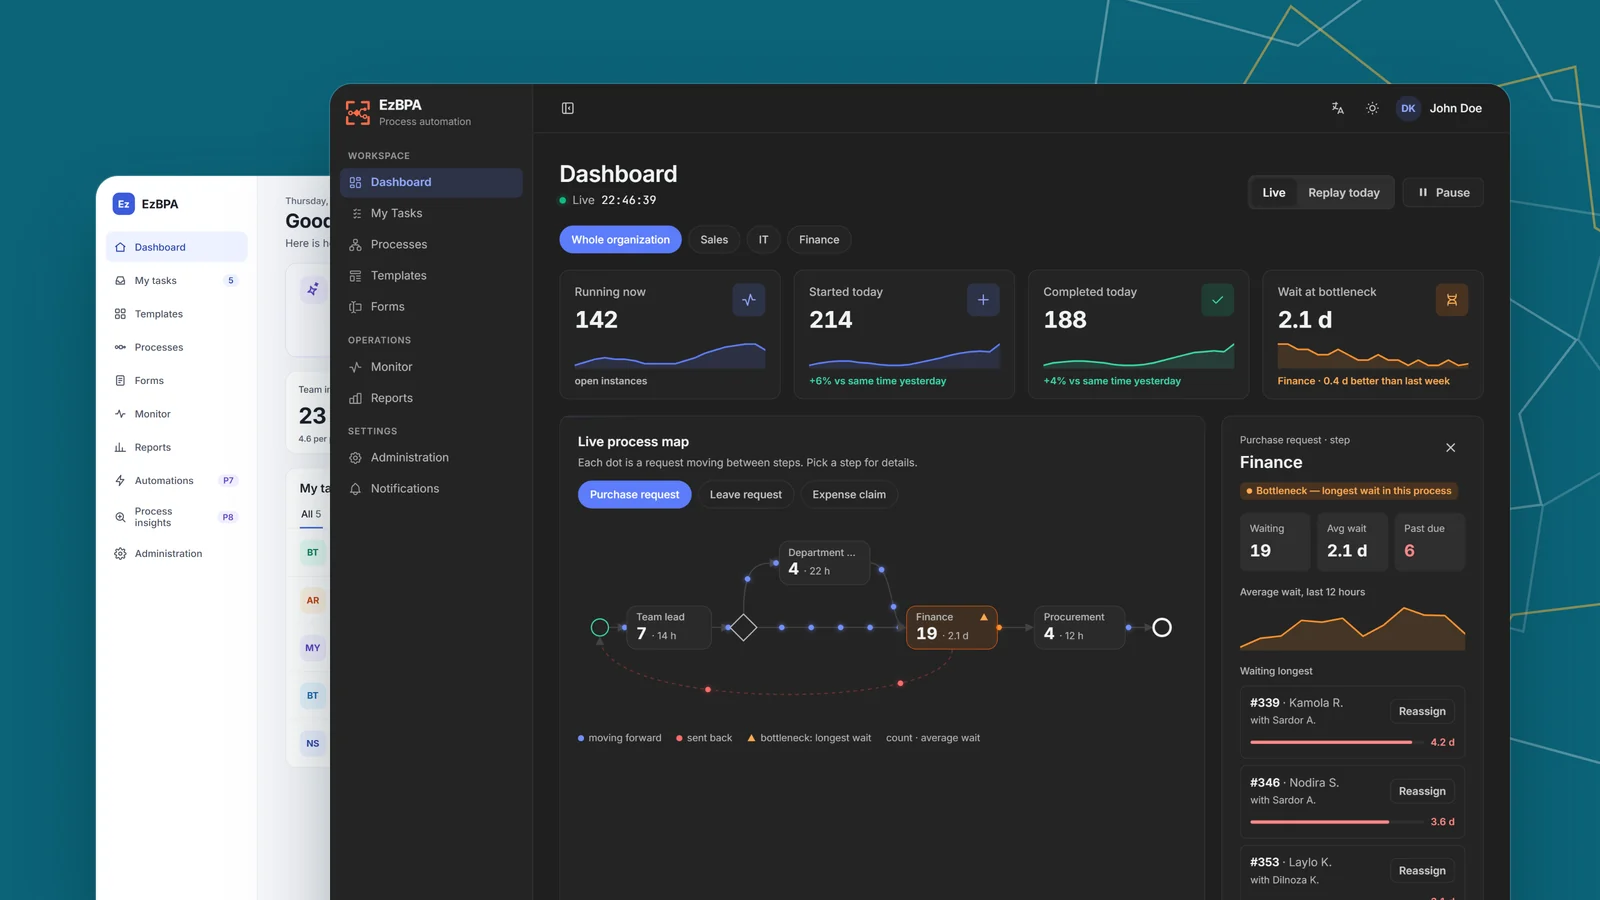Viewport: 1600px width, 900px height.
Task: Open Reports under Operations in dark sidebar
Action: (431, 398)
